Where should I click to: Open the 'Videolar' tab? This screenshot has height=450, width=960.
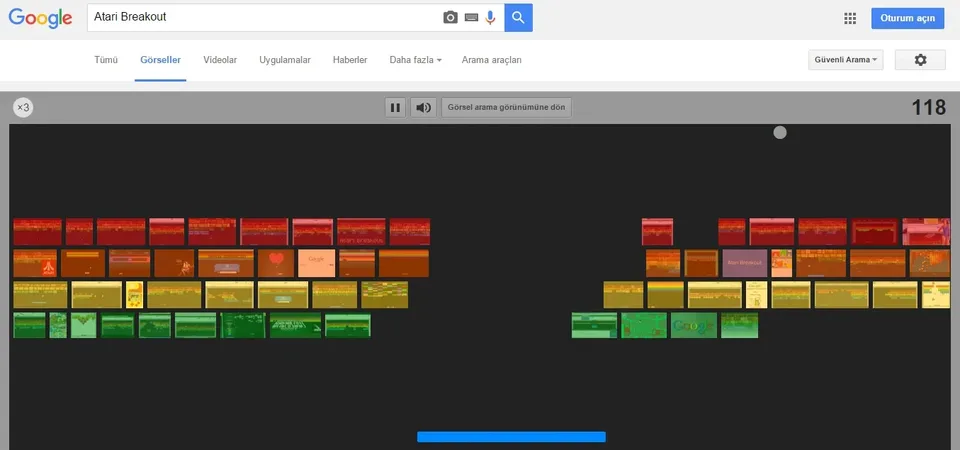click(220, 60)
